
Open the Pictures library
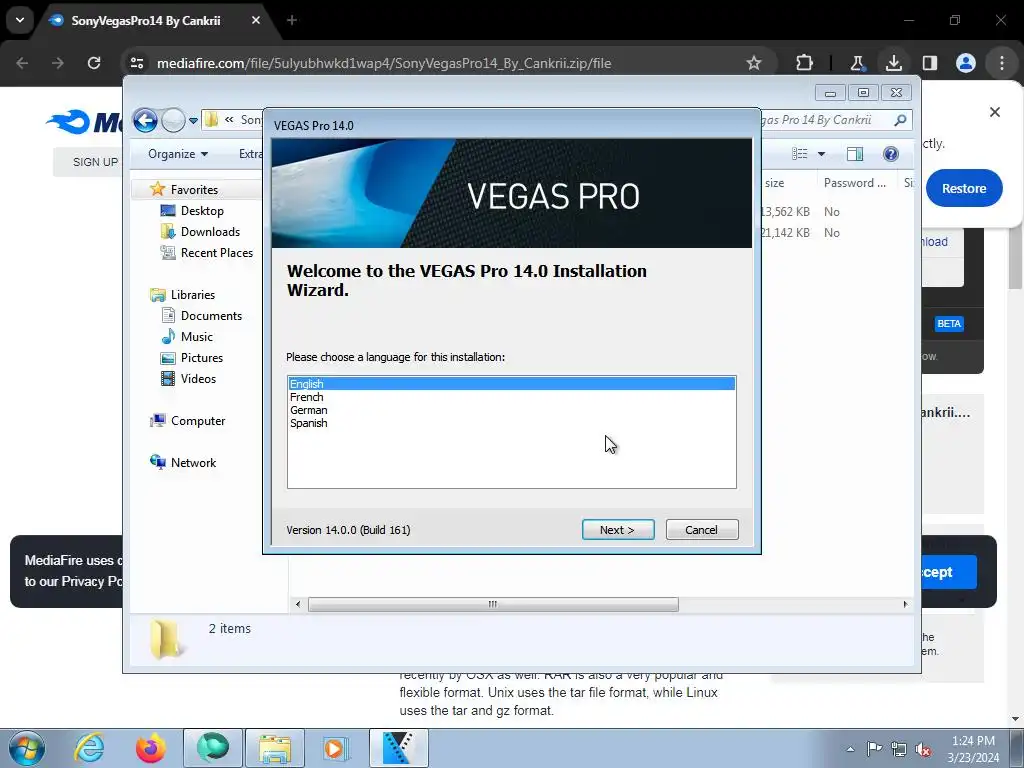[x=201, y=357]
